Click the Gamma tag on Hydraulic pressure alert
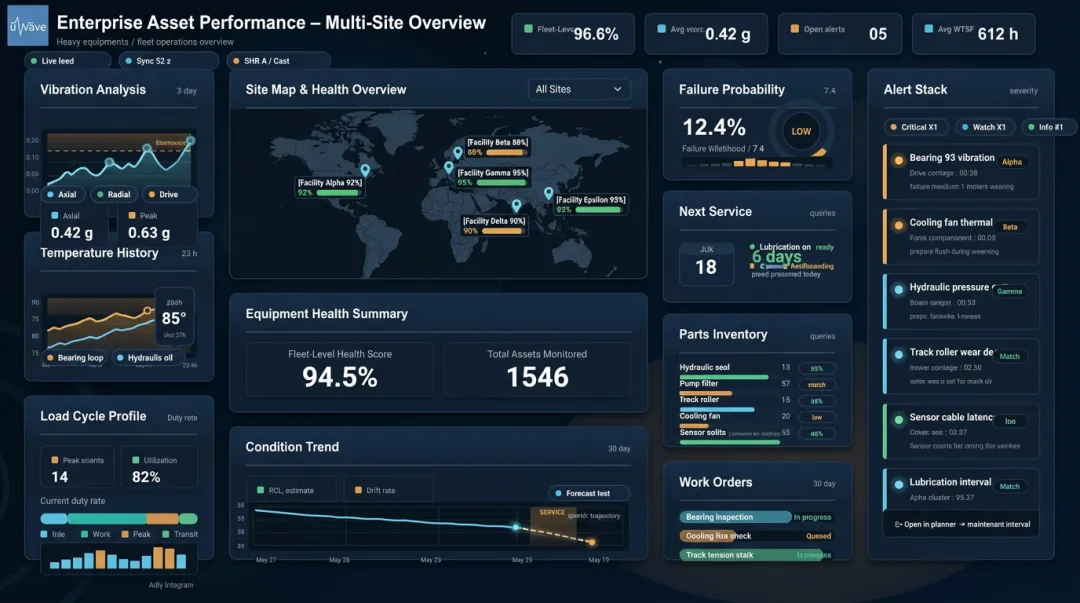 tap(1009, 292)
